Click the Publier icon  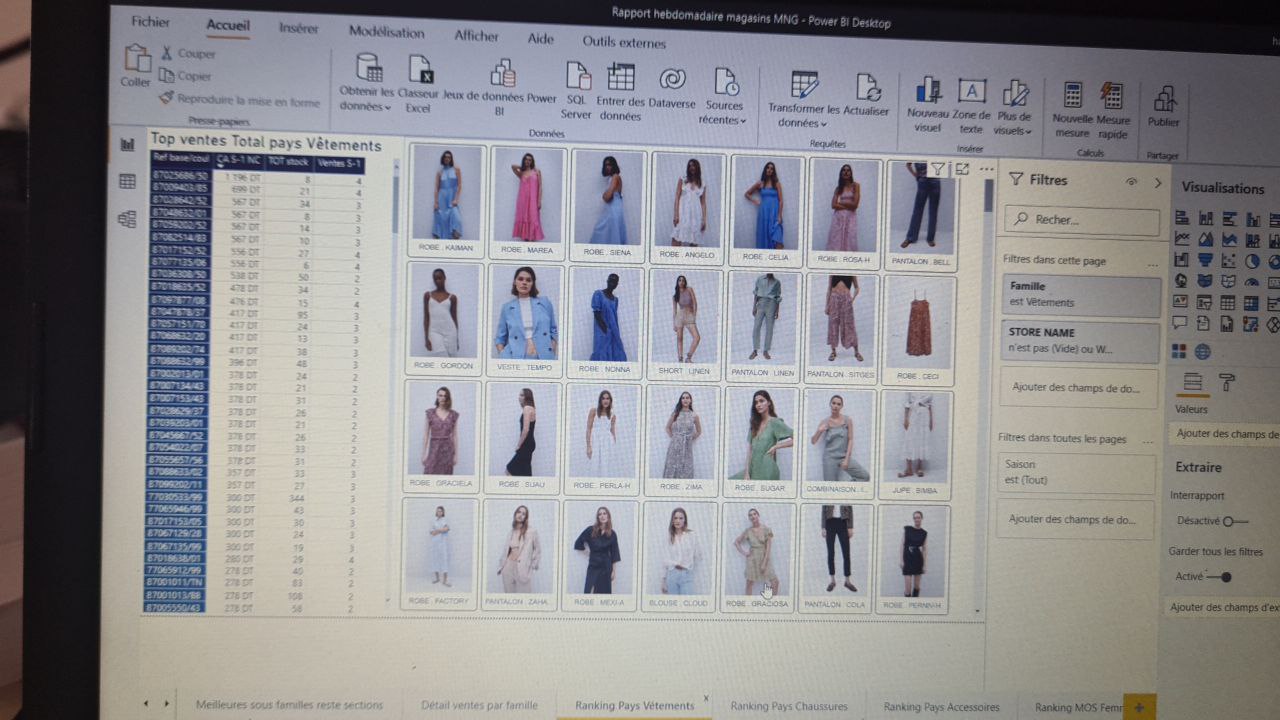pos(1164,98)
